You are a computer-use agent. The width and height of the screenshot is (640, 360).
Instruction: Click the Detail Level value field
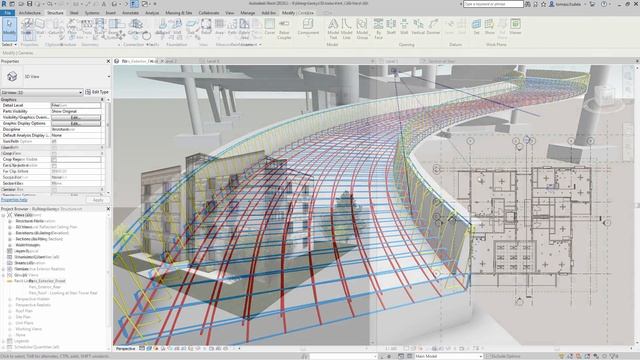76,105
